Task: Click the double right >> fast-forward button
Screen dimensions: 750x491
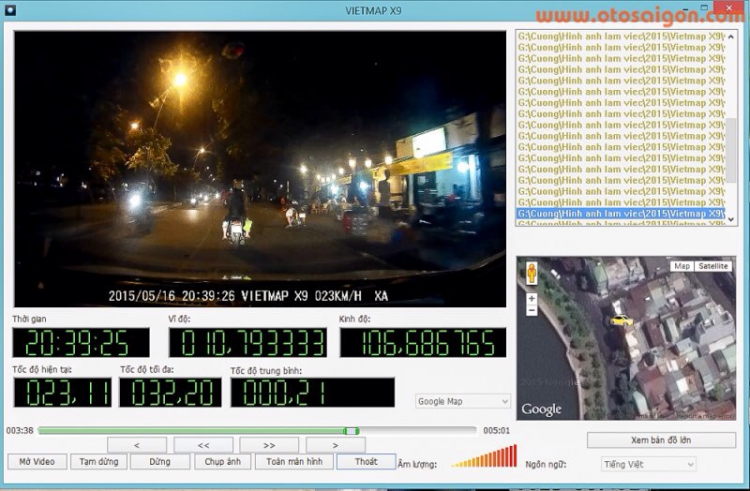Action: pyautogui.click(x=269, y=445)
